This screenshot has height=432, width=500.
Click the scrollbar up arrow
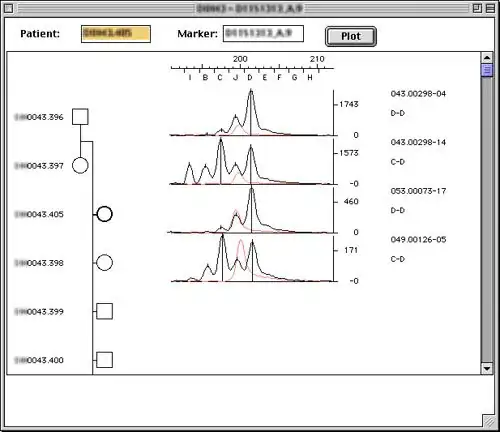[x=487, y=57]
